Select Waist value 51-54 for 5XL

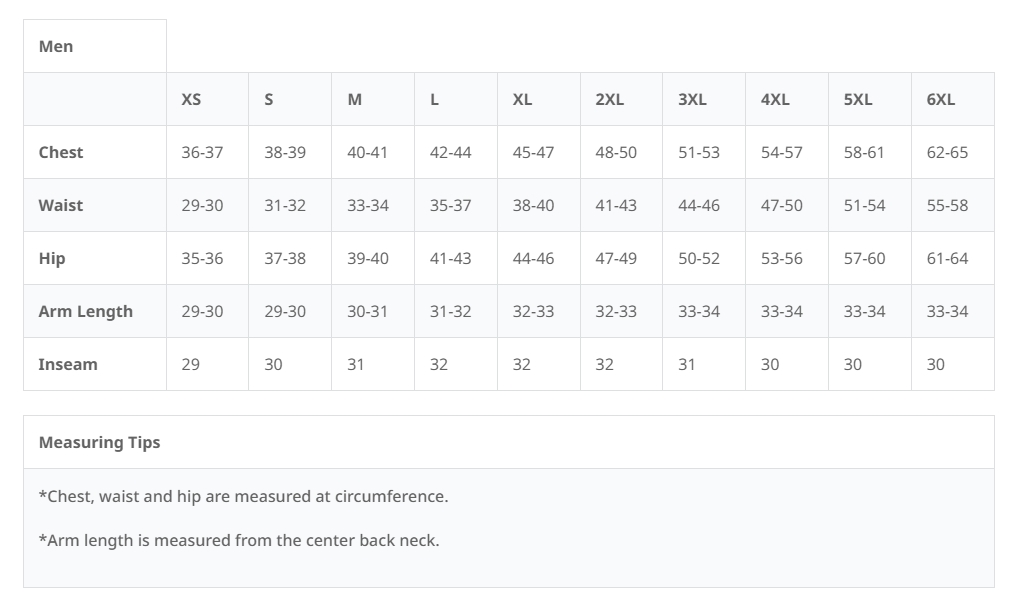tap(864, 205)
